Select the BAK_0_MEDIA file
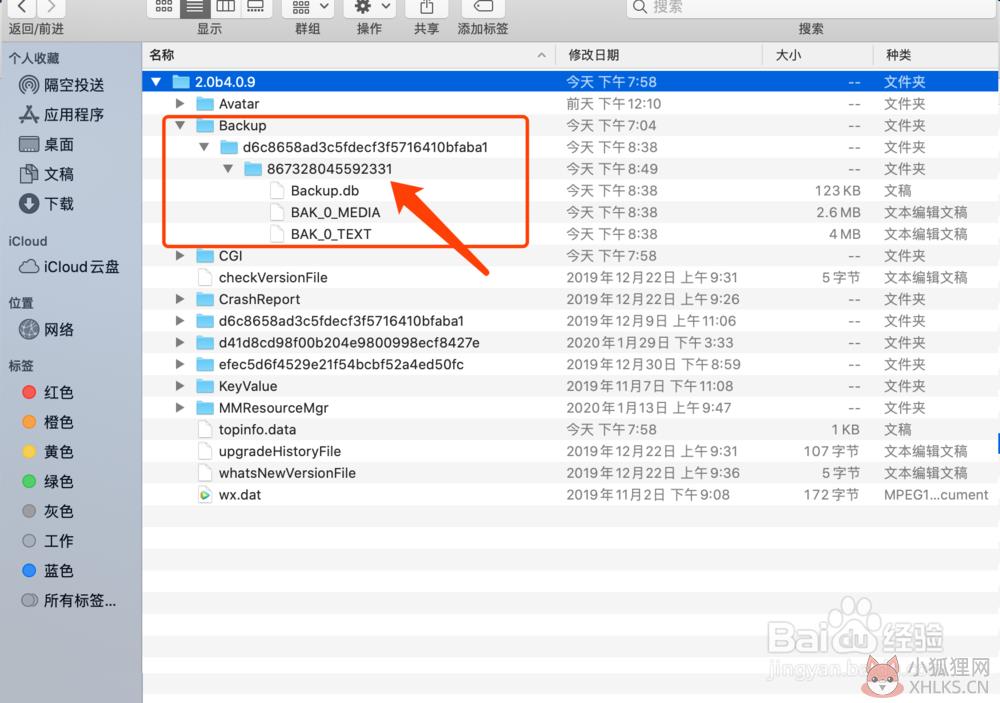The width and height of the screenshot is (1000, 703). click(335, 212)
